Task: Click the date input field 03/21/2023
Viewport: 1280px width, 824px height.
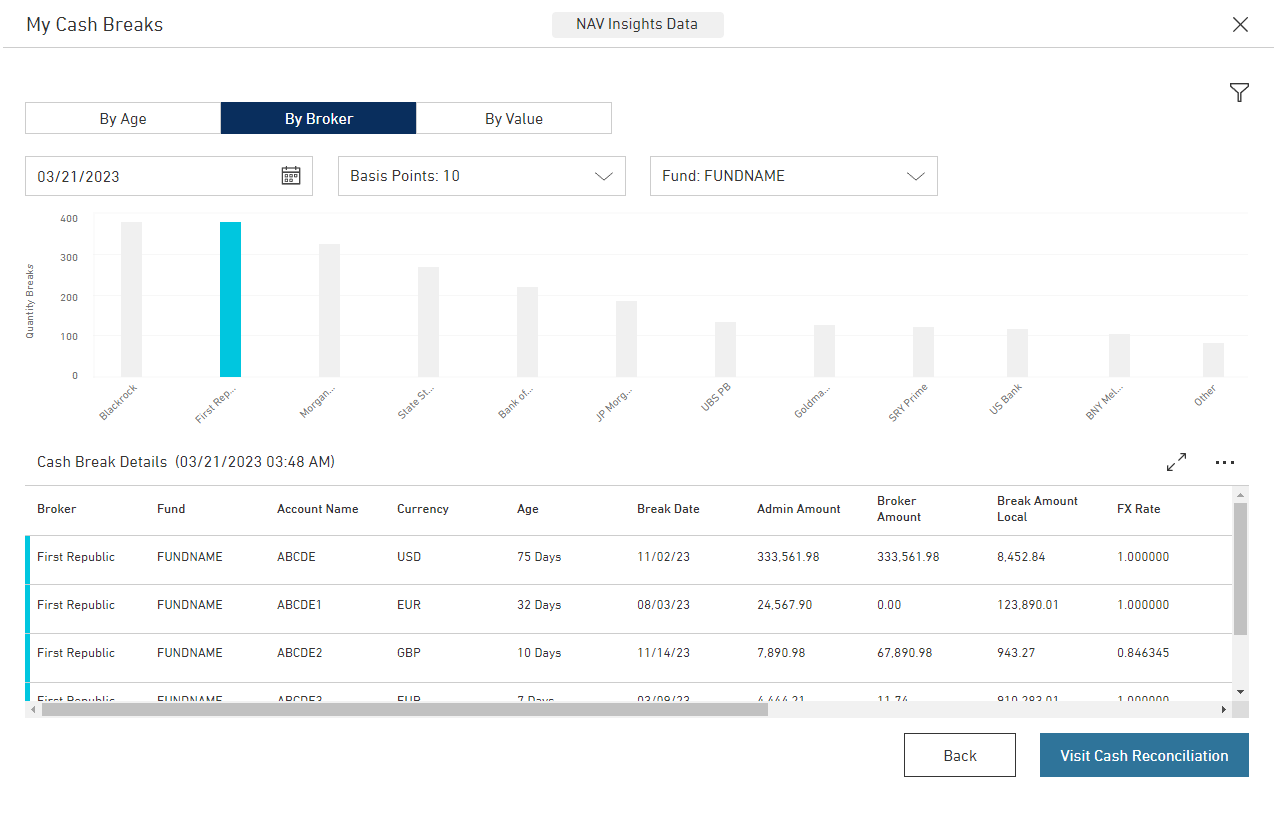Action: [x=150, y=176]
